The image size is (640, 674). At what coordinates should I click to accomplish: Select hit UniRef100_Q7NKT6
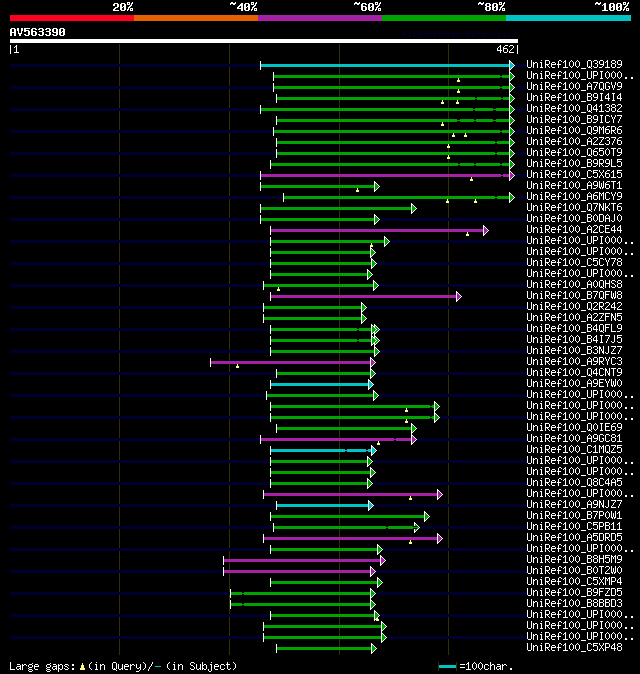[x=574, y=207]
